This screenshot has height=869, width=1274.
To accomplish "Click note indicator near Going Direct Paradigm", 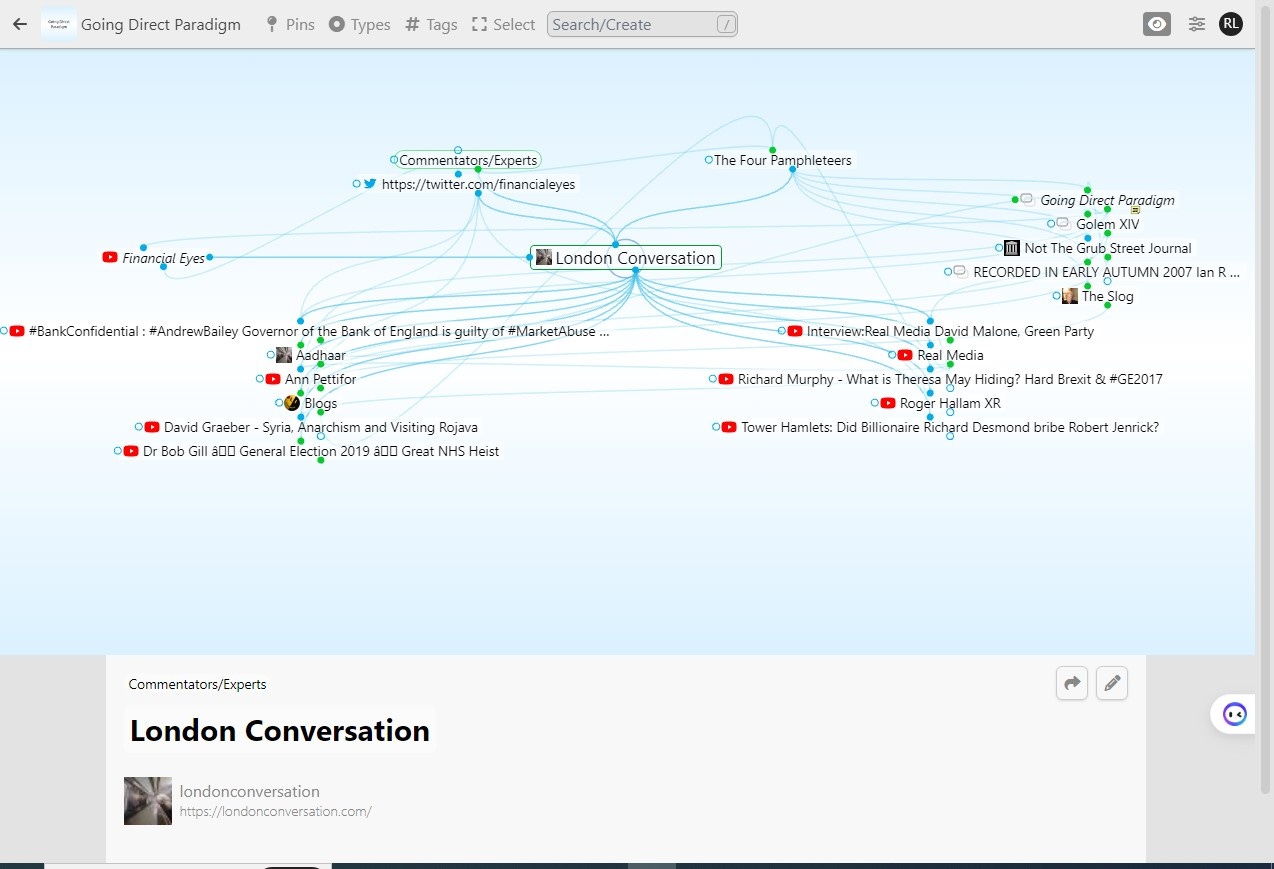I will 1135,210.
